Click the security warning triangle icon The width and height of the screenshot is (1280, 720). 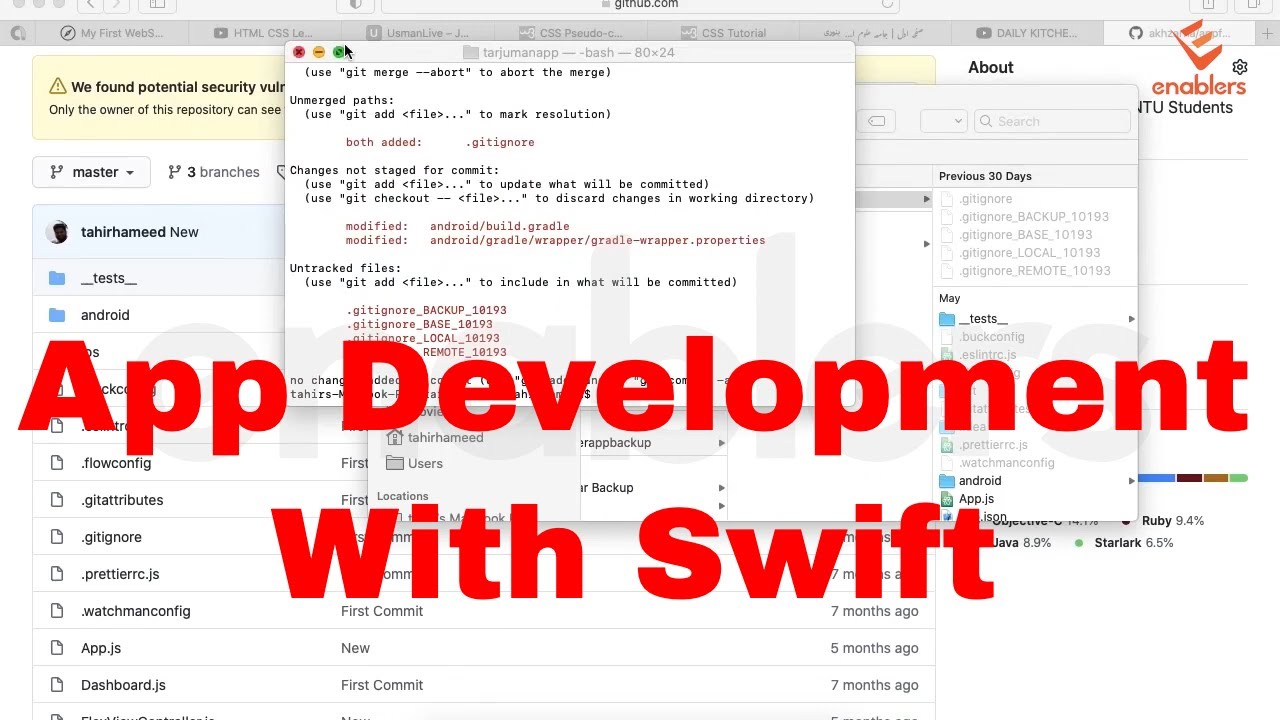tap(57, 87)
